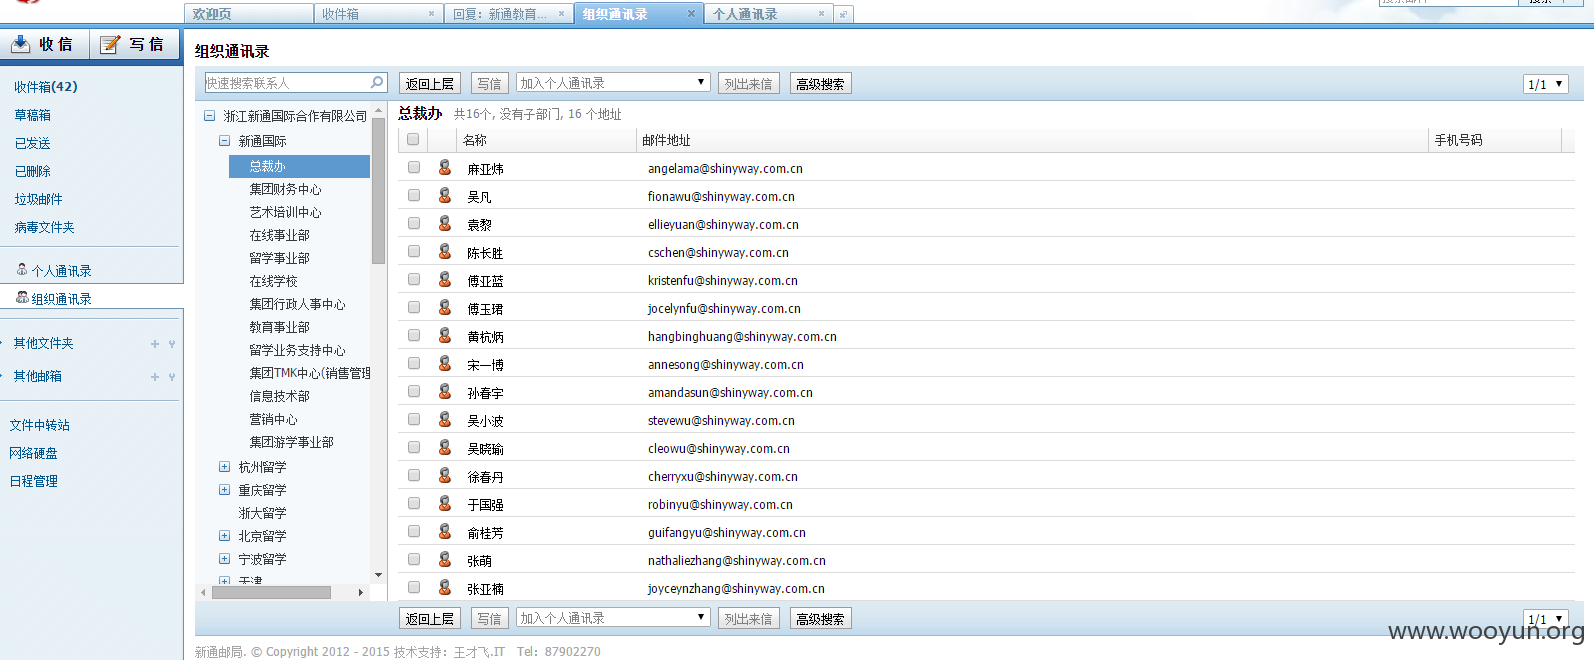This screenshot has height=660, width=1594.
Task: Collapse the 新通国际 tree node
Action: 225,141
